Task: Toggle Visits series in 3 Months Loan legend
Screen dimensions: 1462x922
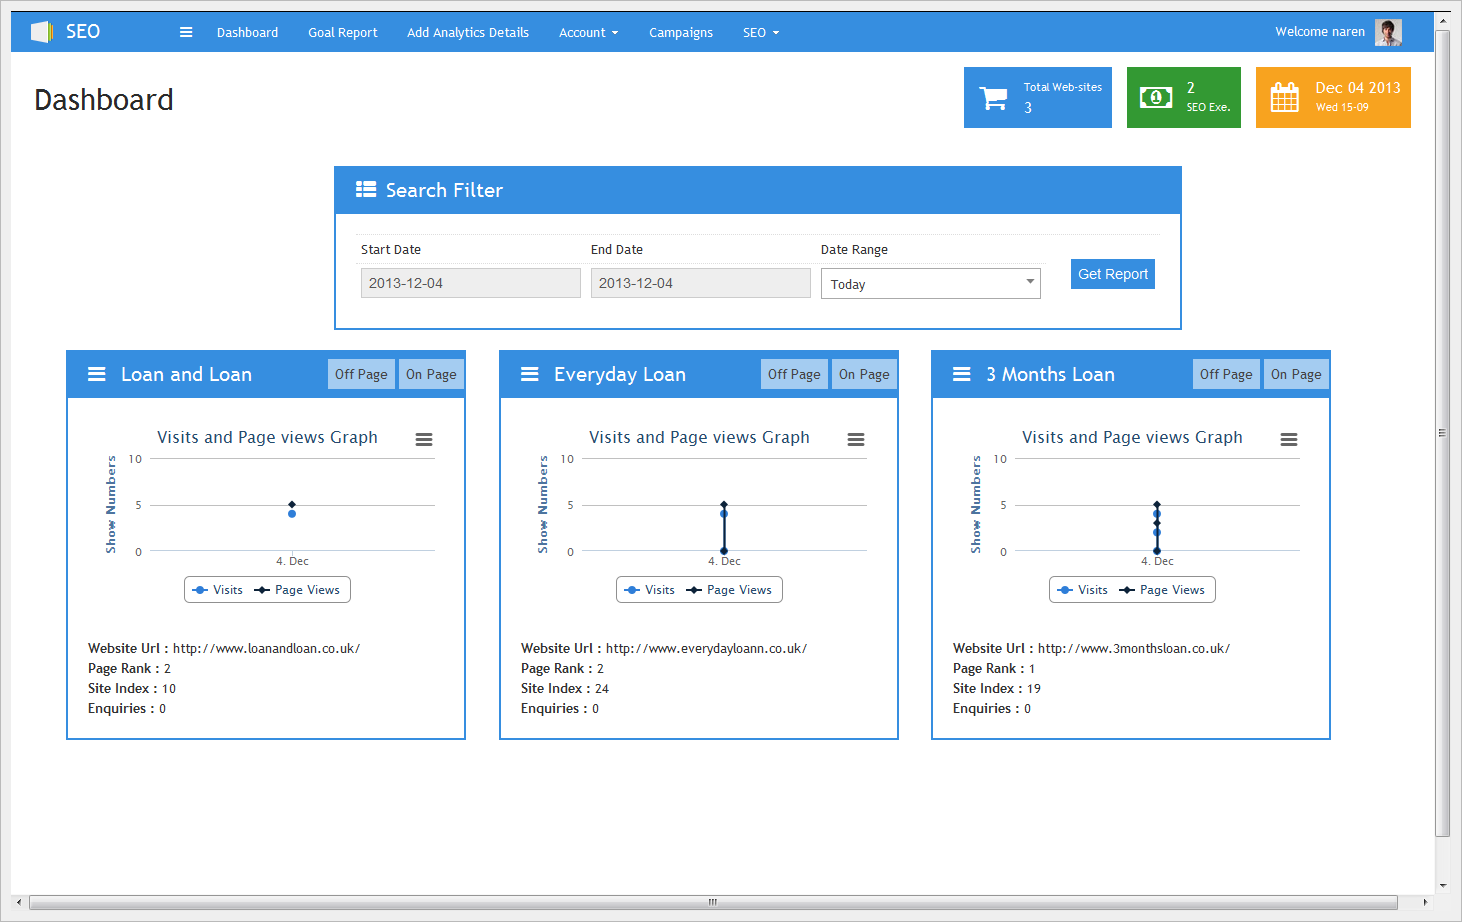Action: (x=1083, y=590)
